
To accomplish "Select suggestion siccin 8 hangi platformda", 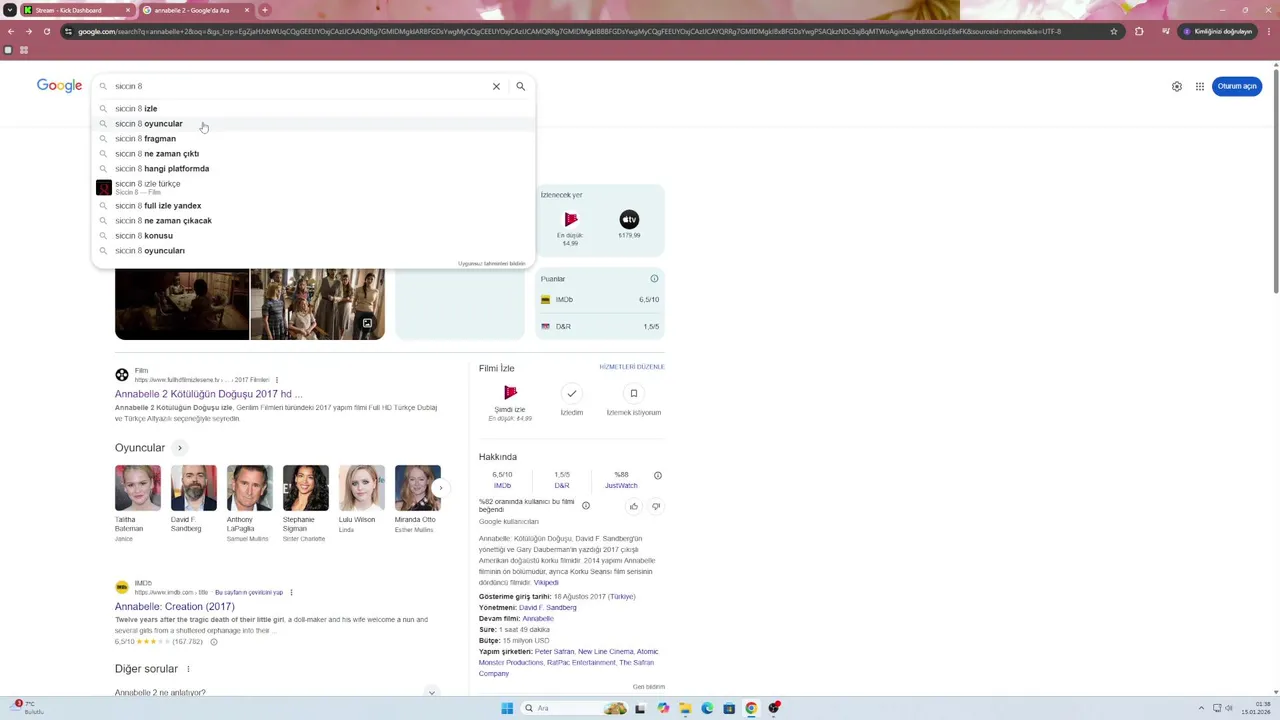I will click(x=314, y=168).
